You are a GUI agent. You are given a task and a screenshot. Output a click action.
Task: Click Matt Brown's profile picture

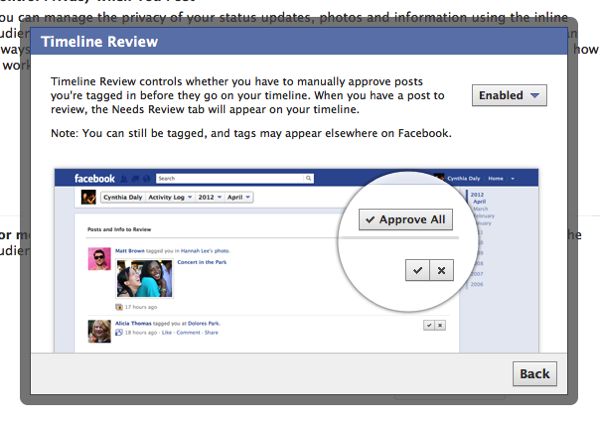(99, 259)
